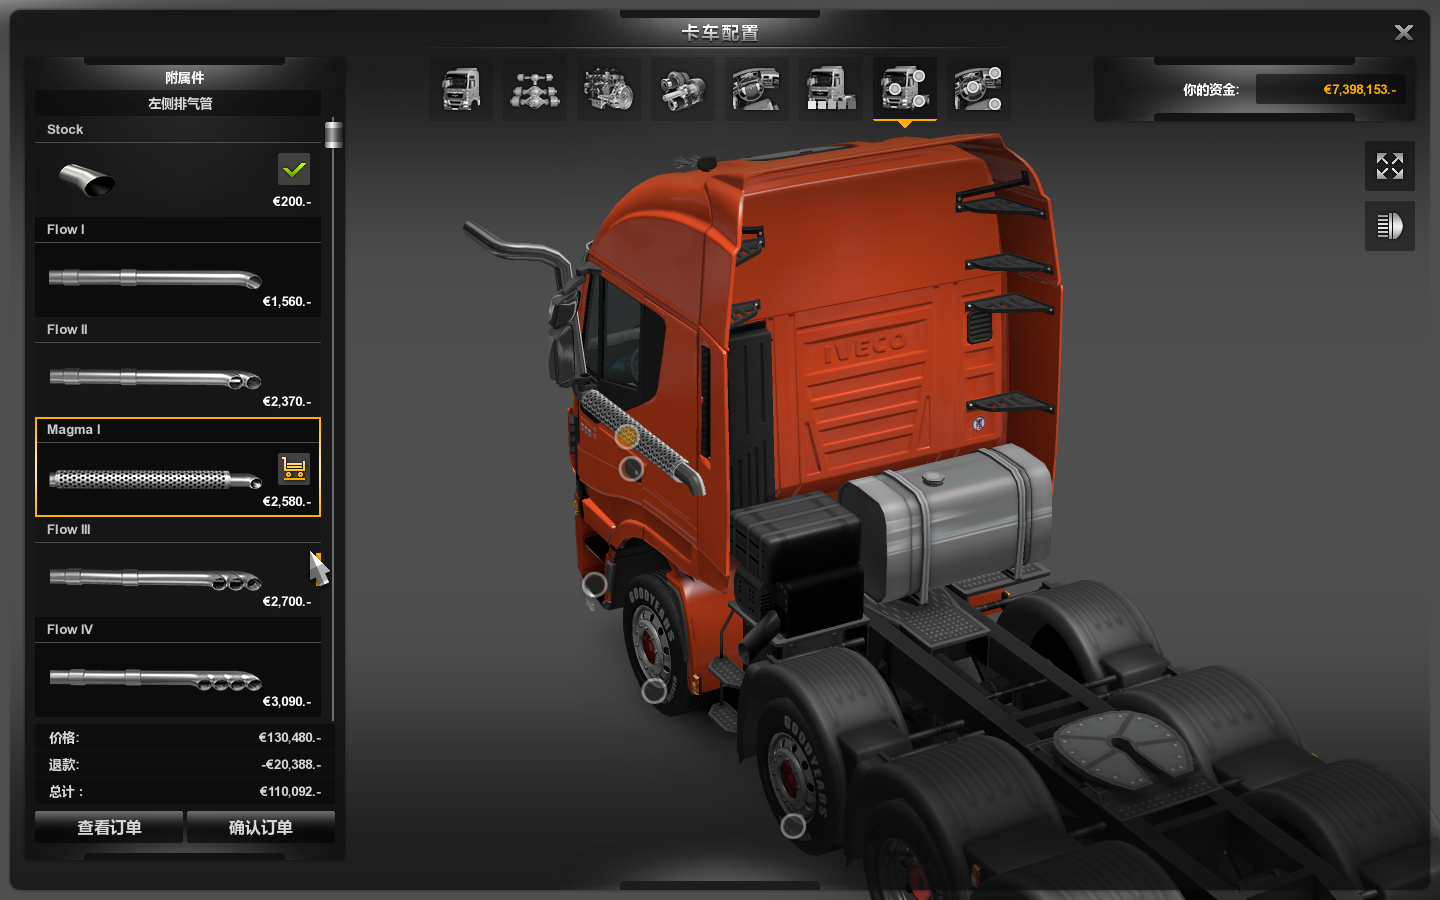Pick the Flow III exhaust pipe

coord(178,579)
